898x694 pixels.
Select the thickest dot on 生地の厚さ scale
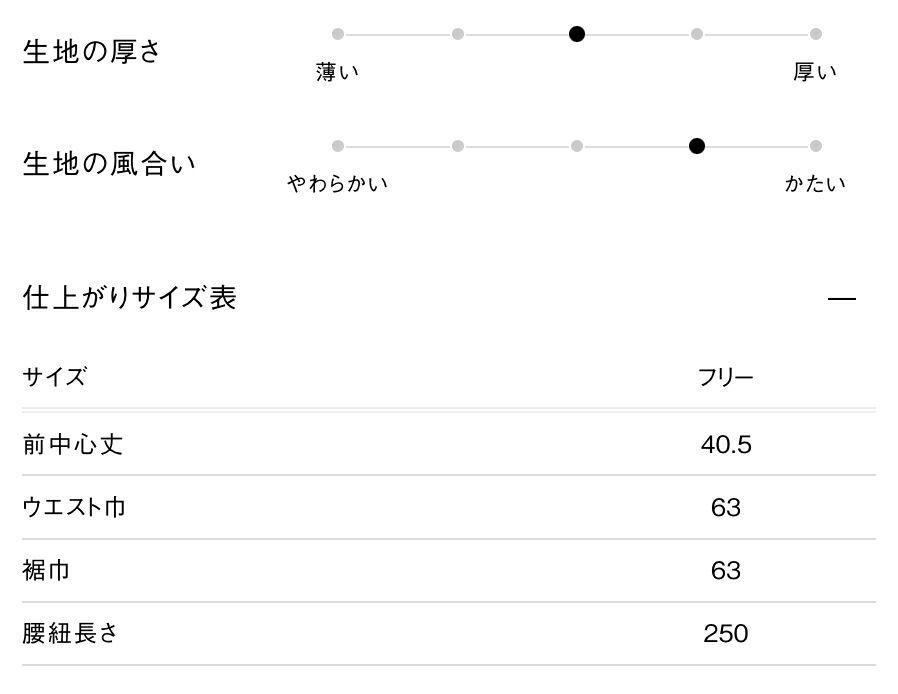[x=816, y=34]
